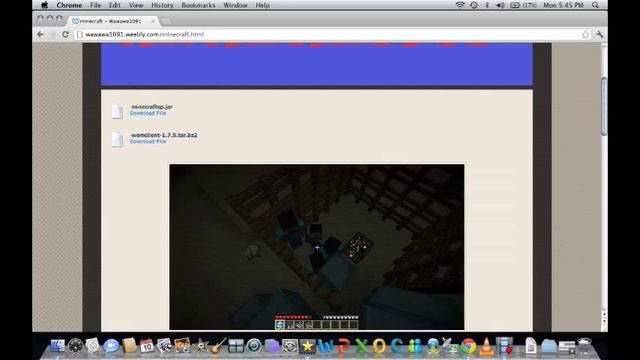Click the page vertical scrollbar thumb
640x360 pixels.
coord(604,106)
